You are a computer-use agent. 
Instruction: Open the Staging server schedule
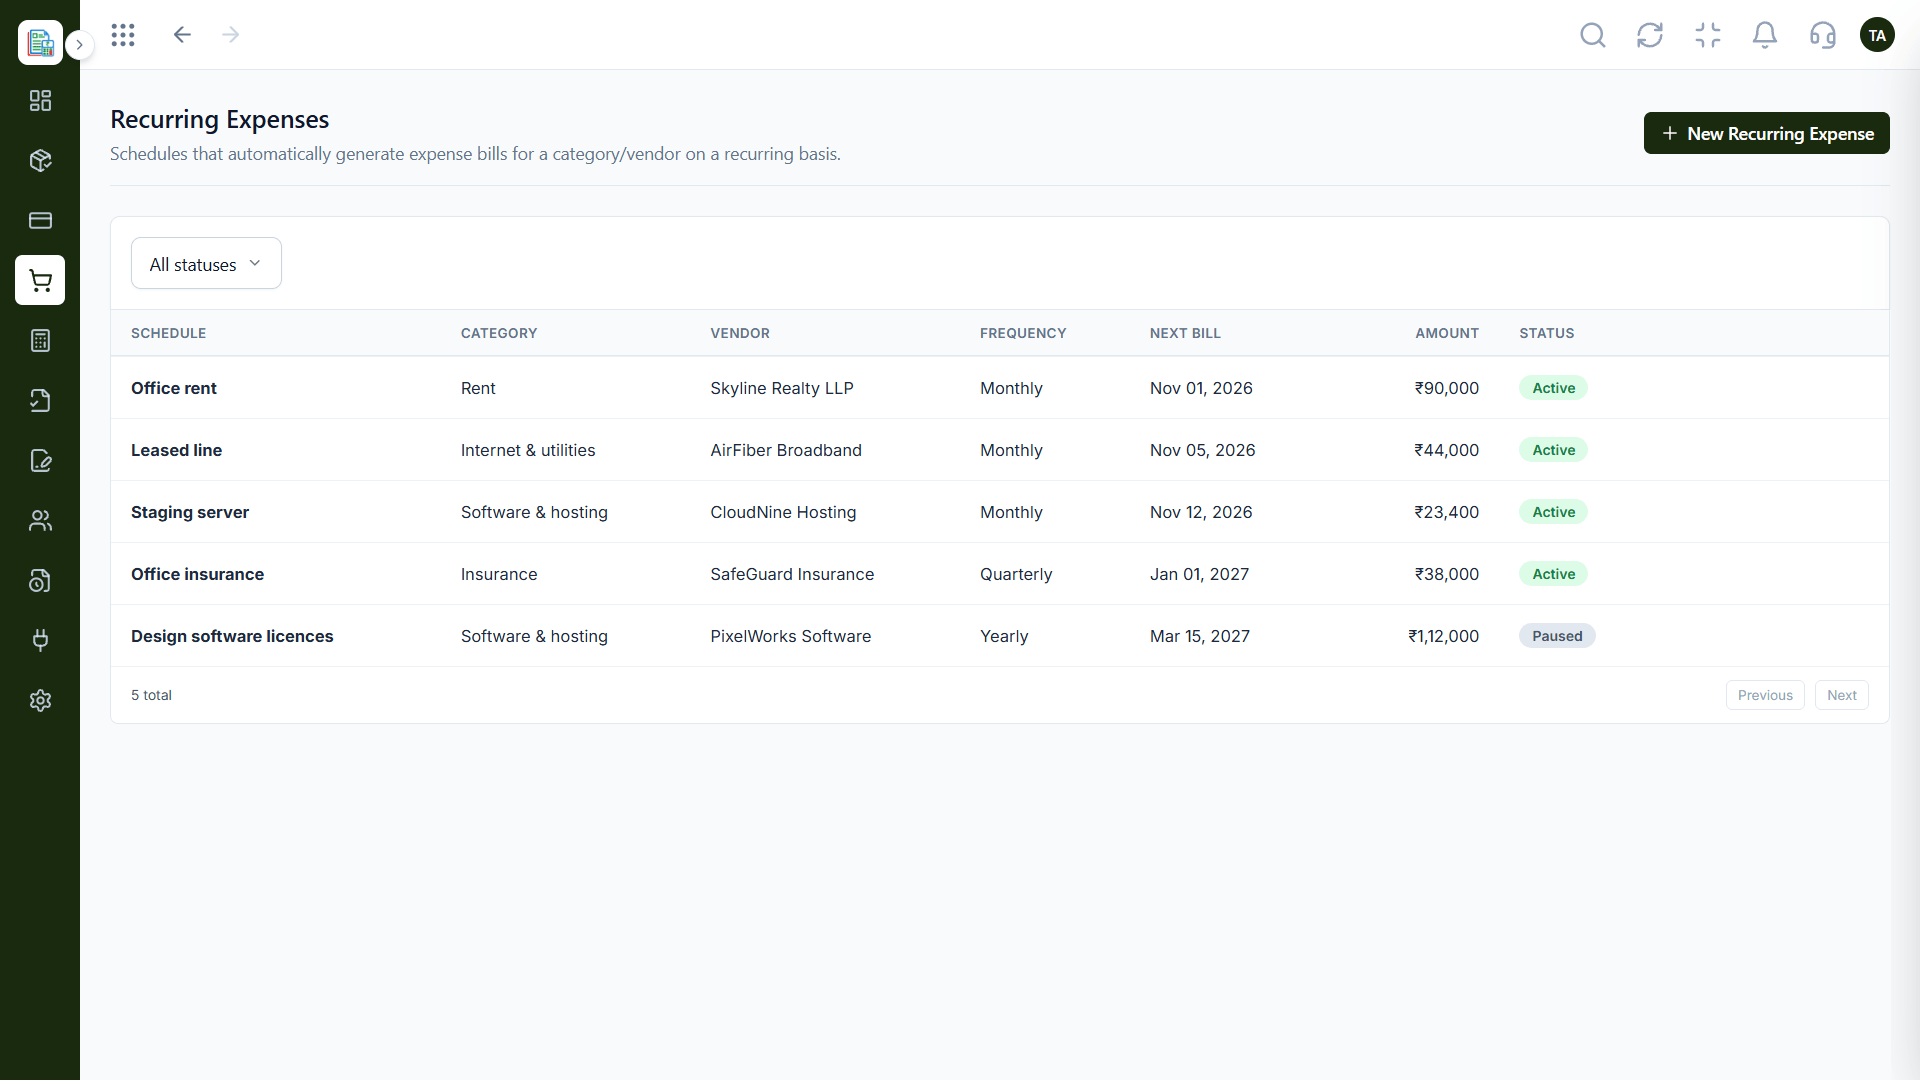[190, 512]
